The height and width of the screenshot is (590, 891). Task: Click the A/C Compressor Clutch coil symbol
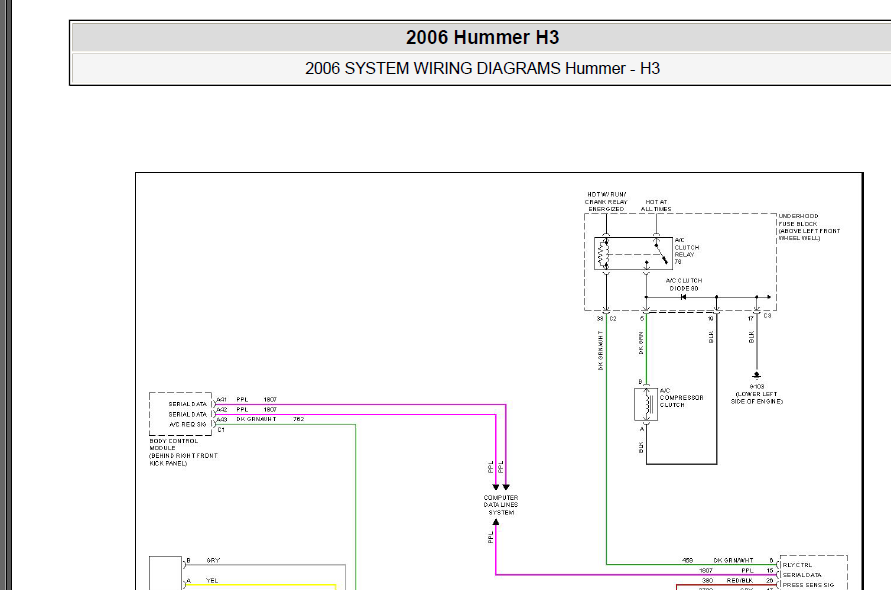pos(646,404)
